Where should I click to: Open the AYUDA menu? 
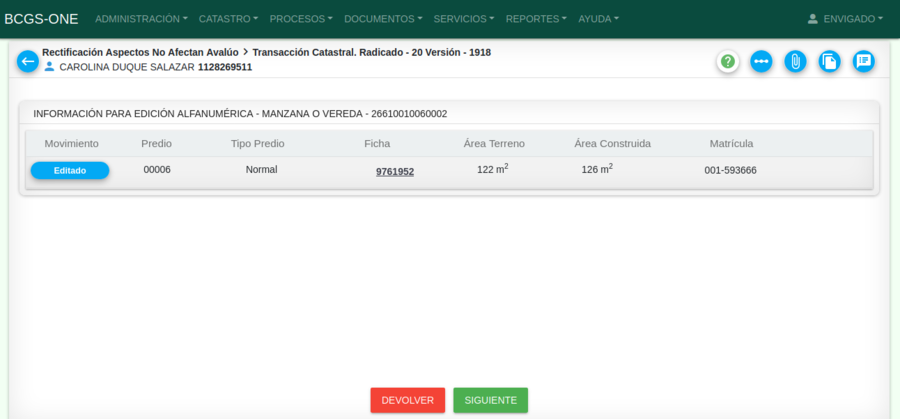[x=598, y=19]
